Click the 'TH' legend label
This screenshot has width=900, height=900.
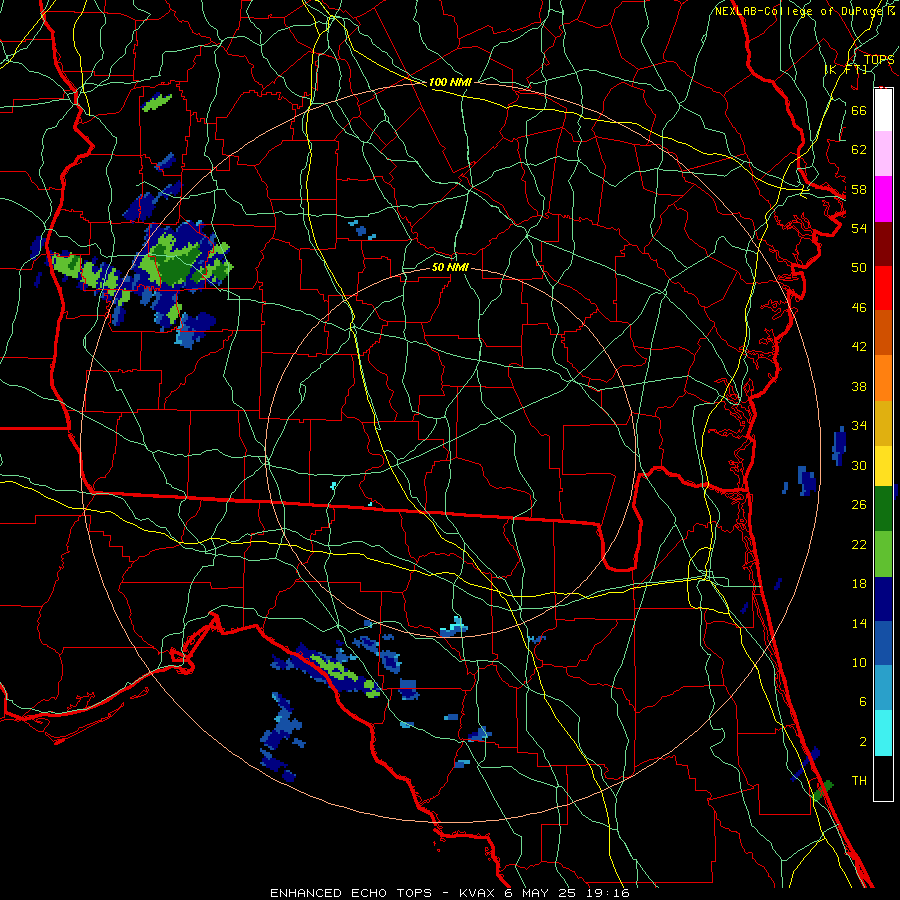(x=859, y=780)
